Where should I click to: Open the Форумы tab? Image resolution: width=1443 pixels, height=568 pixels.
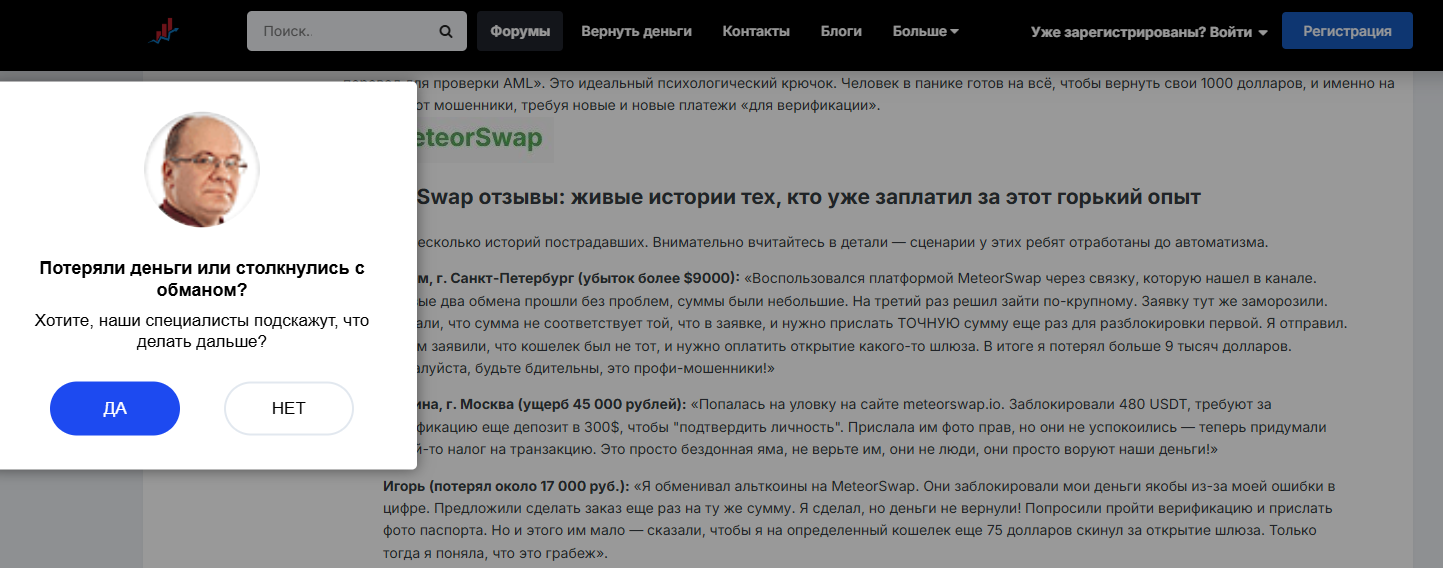pos(520,31)
